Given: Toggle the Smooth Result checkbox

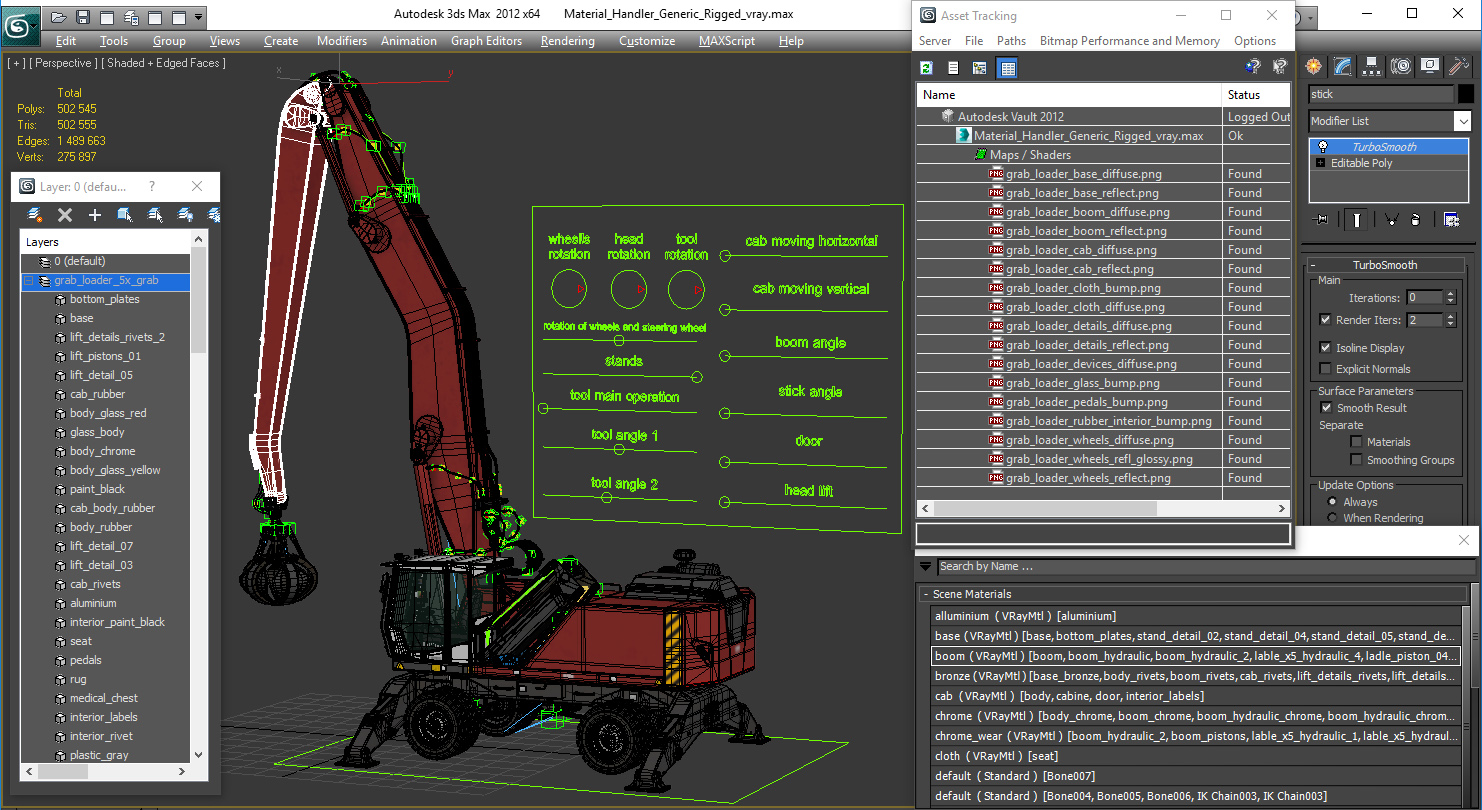Looking at the screenshot, I should pos(1326,408).
